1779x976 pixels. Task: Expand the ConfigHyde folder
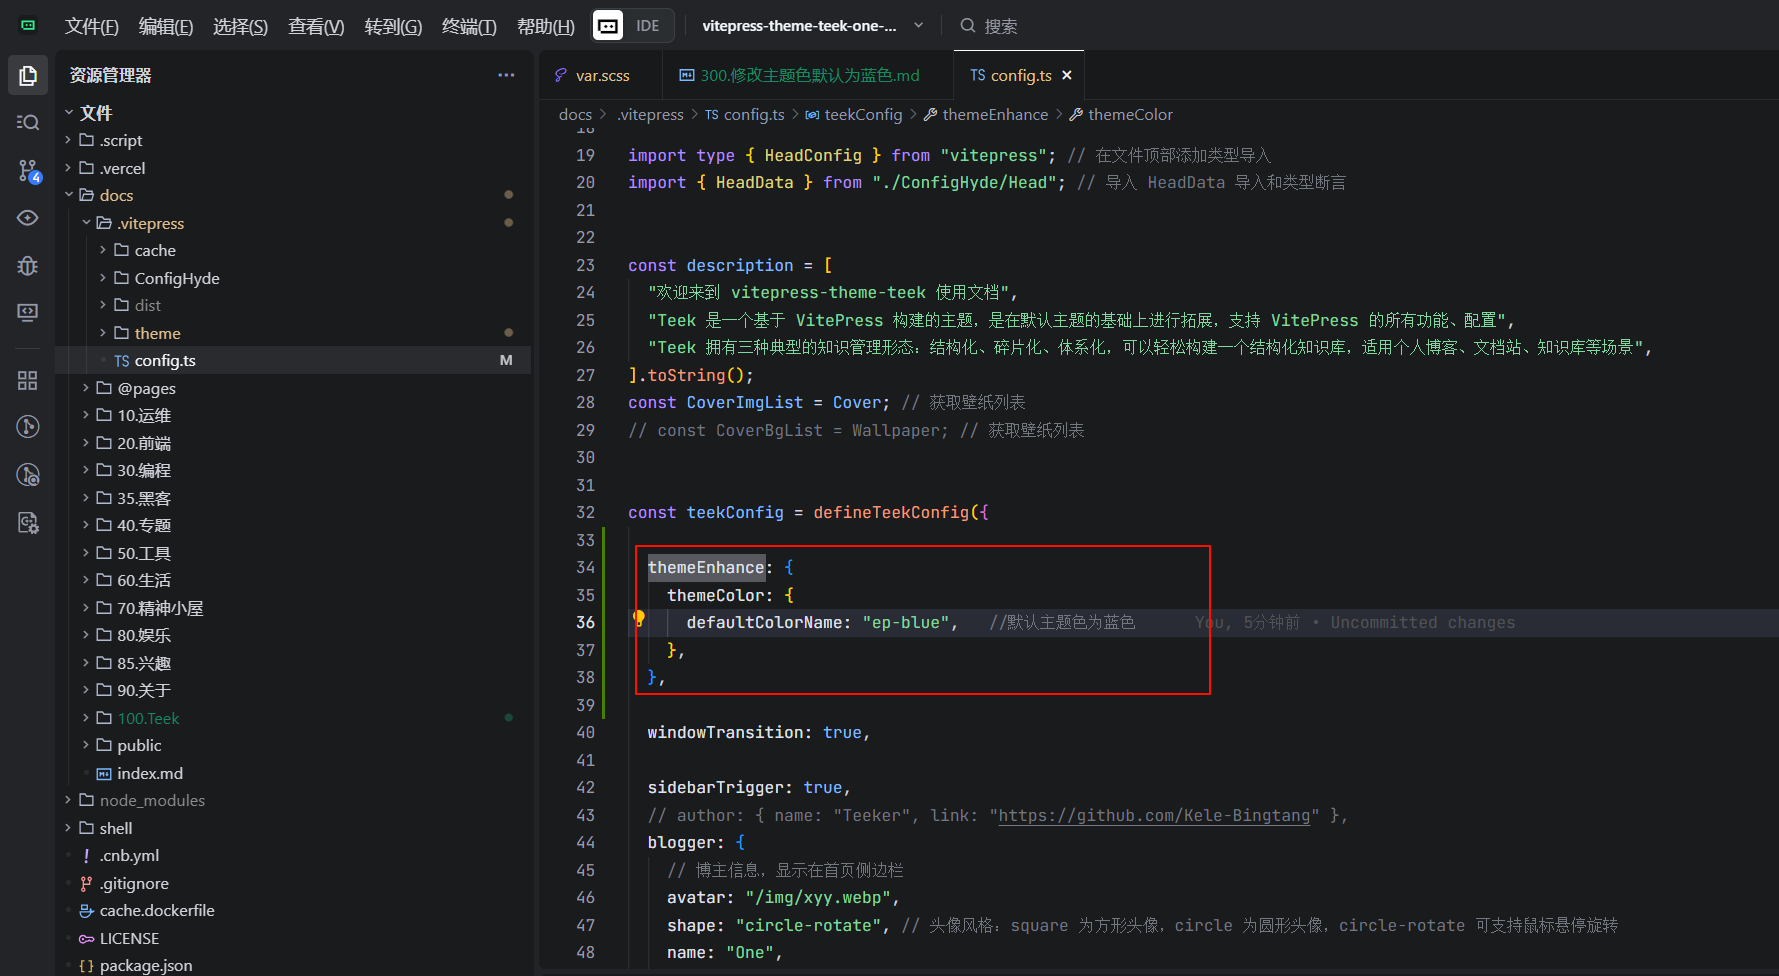tap(103, 278)
